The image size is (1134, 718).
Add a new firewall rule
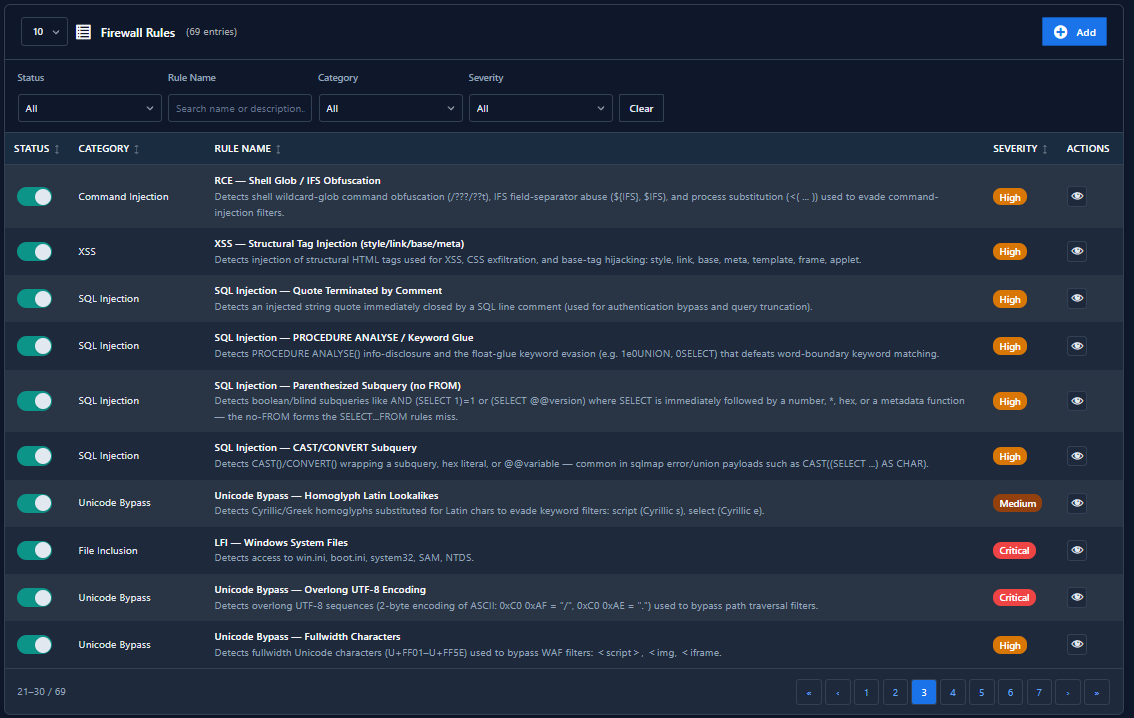click(x=1074, y=32)
